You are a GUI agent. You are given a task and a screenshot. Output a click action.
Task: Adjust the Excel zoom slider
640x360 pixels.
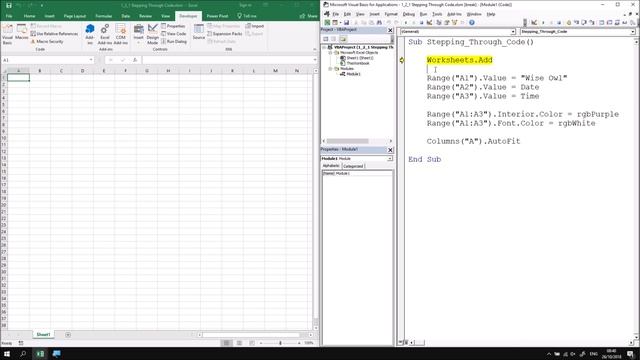coord(280,343)
